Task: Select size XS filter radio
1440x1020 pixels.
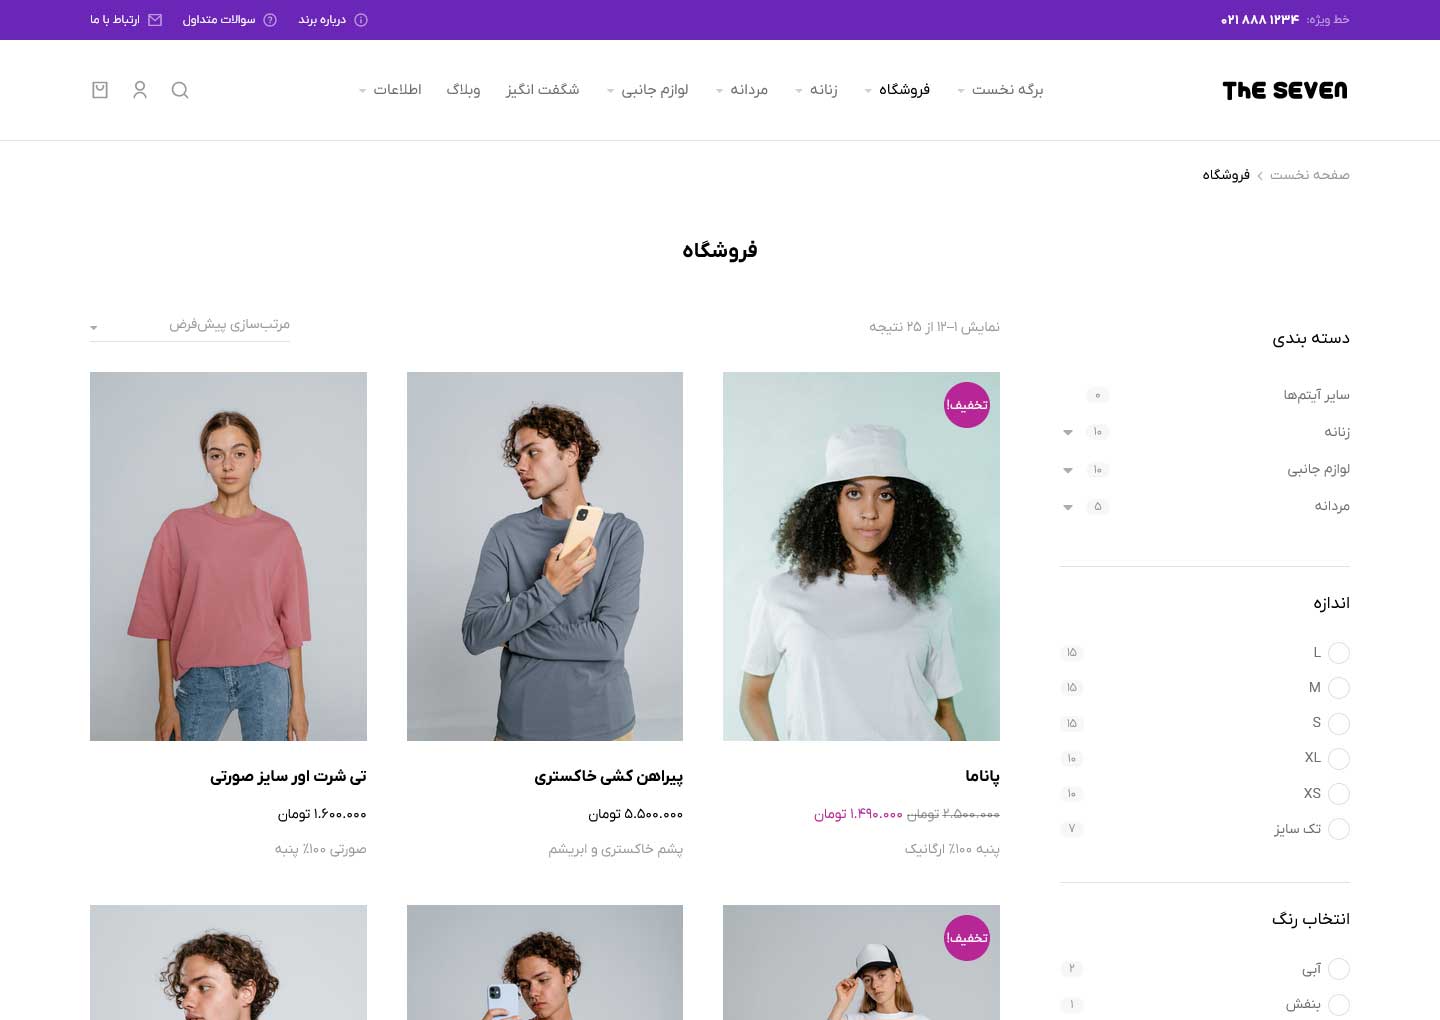Action: 1339,794
